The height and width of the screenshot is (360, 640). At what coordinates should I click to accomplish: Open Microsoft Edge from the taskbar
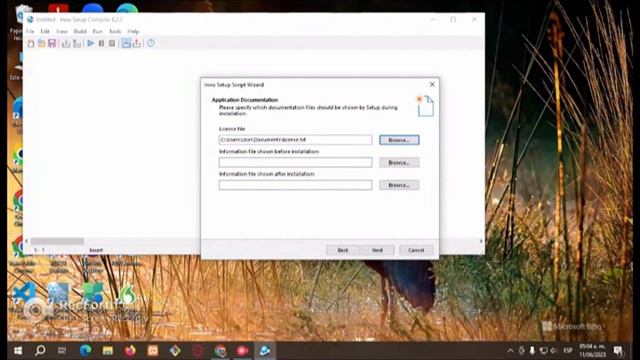click(85, 351)
